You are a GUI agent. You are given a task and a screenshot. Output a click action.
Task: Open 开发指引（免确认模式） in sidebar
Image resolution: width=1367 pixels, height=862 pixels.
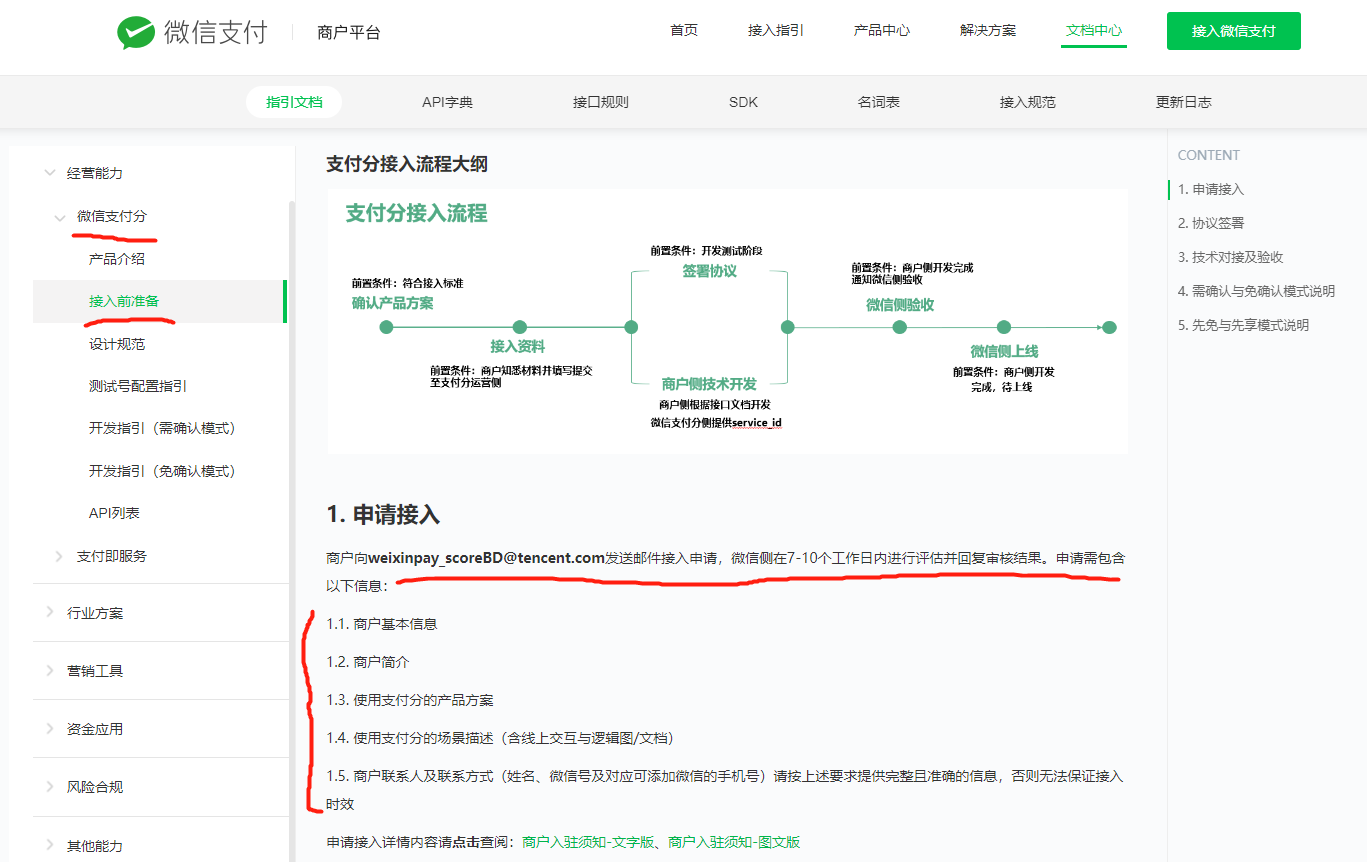point(163,471)
